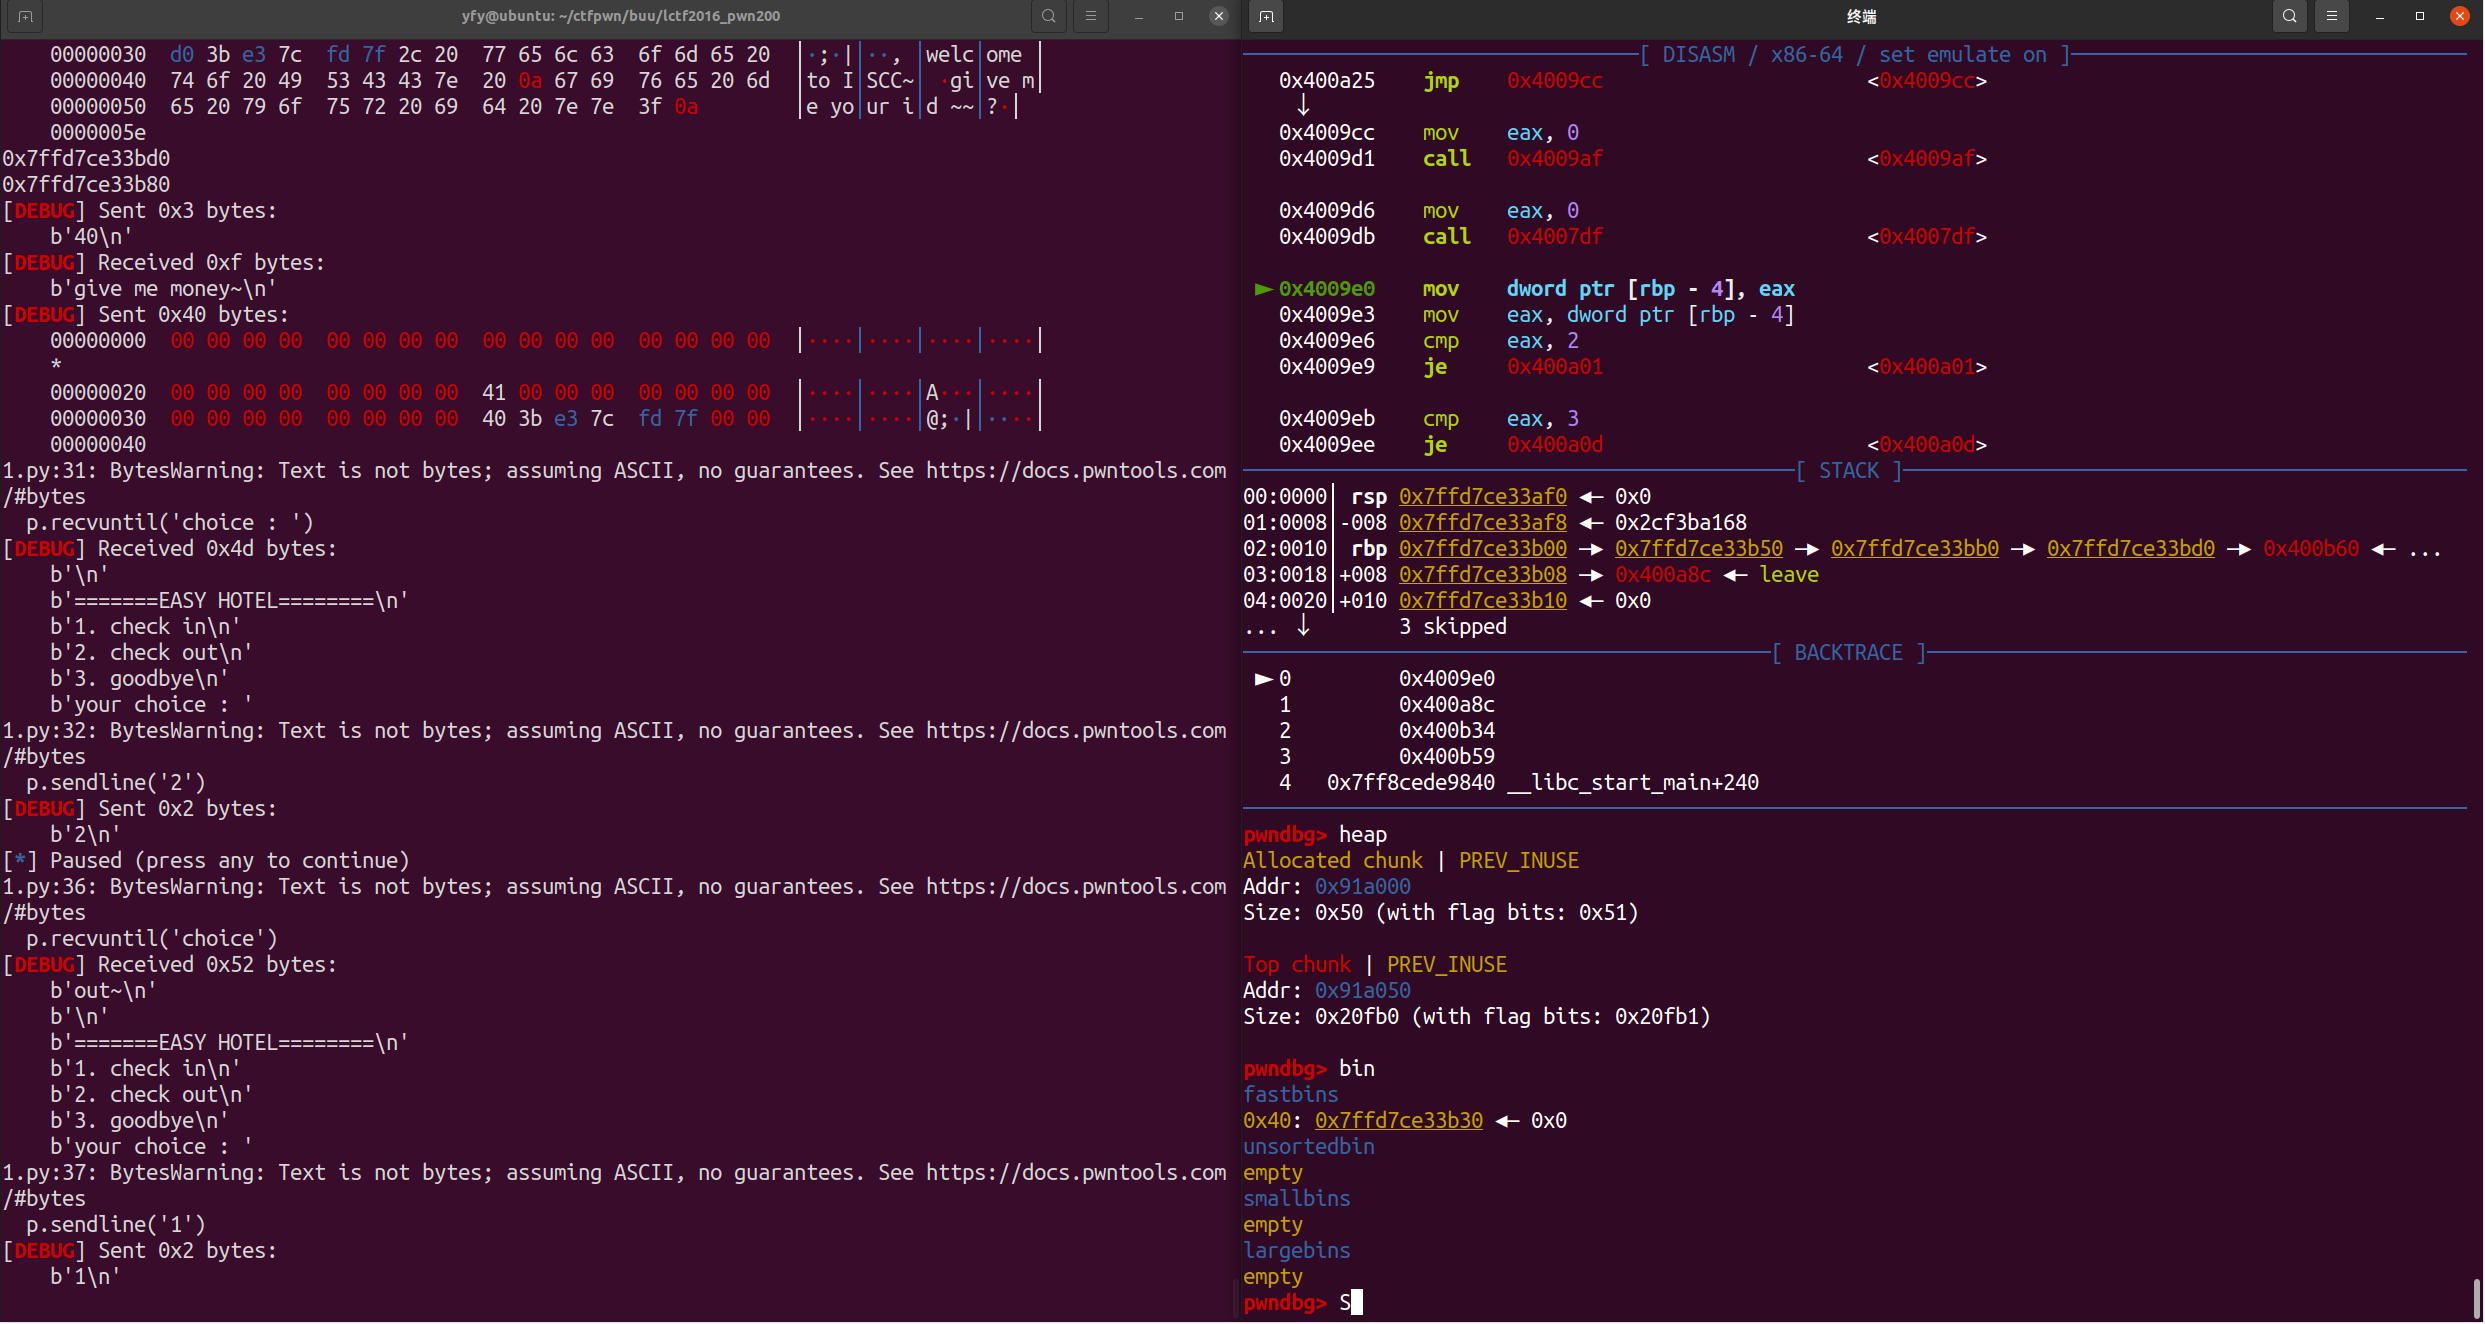The height and width of the screenshot is (1324, 2485).
Task: Click chained address 0x7ffd7ce33b50
Action: (x=1699, y=549)
